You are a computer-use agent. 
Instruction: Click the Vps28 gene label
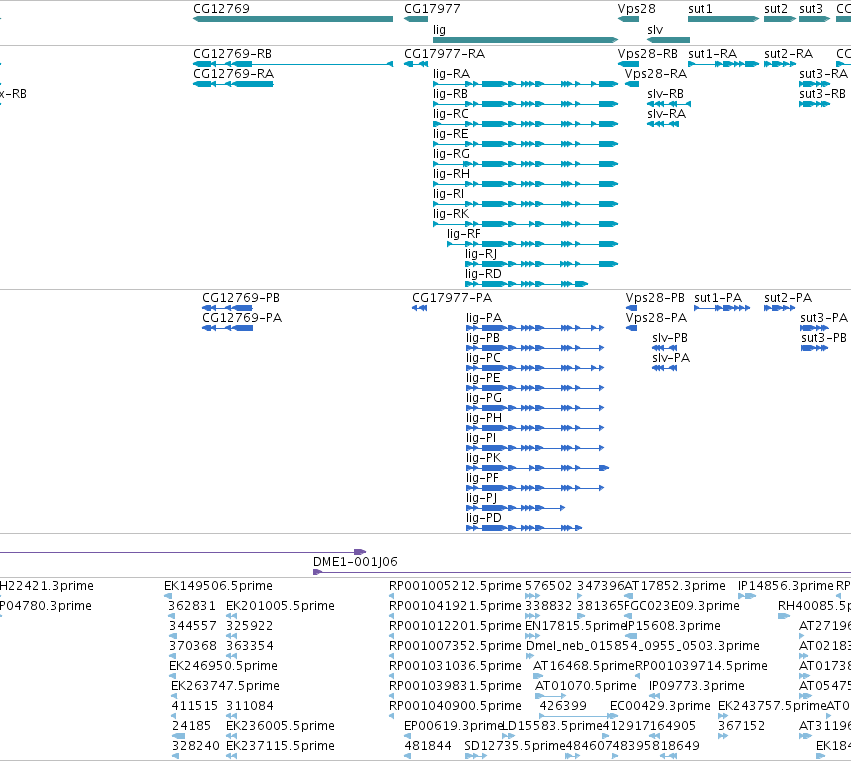click(x=637, y=9)
